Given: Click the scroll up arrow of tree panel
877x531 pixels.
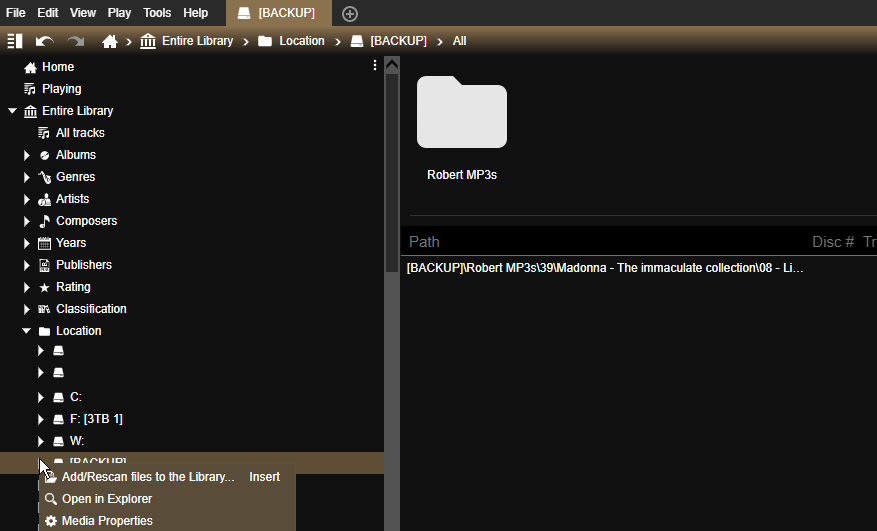Looking at the screenshot, I should (x=392, y=65).
